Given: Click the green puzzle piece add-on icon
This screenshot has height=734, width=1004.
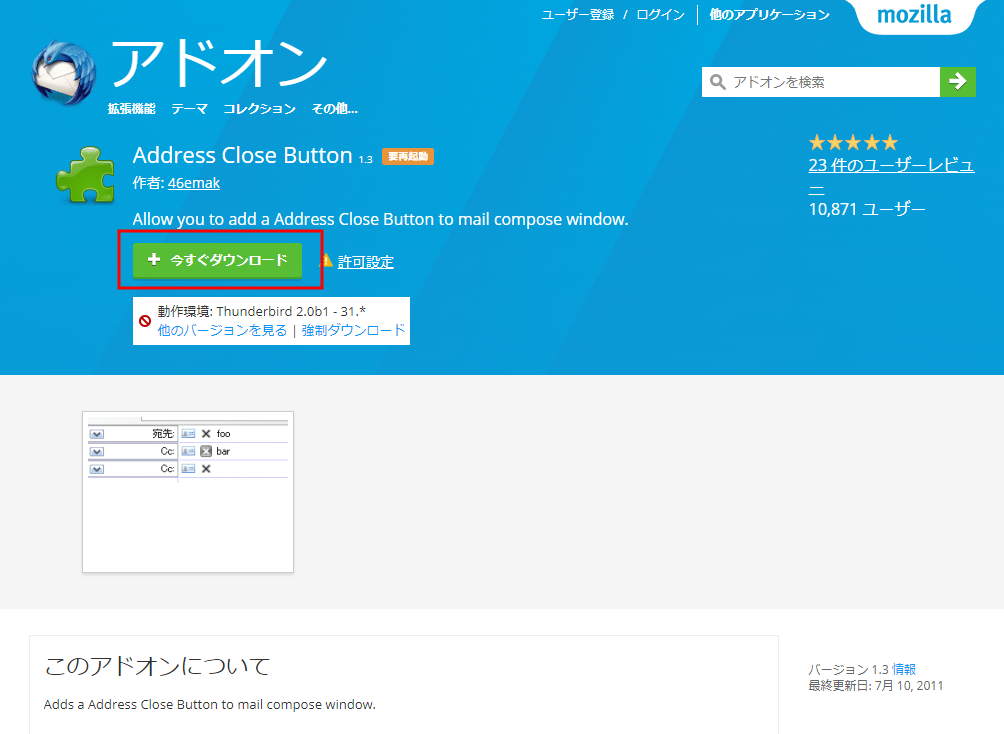Looking at the screenshot, I should point(86,174).
